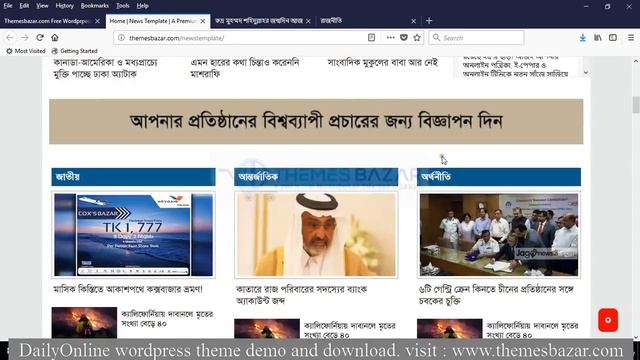The image size is (640, 360).
Task: Open the File menu
Action: point(8,6)
